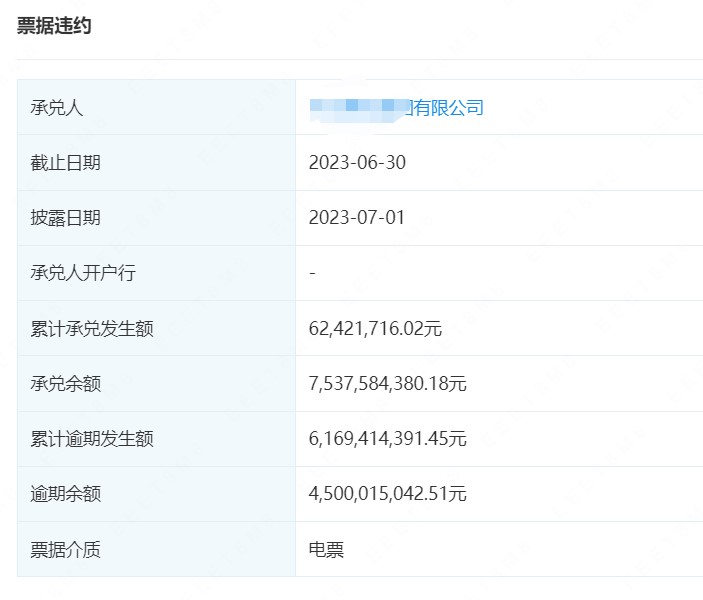Click the 披露日期 row label
The image size is (703, 600).
(66, 217)
